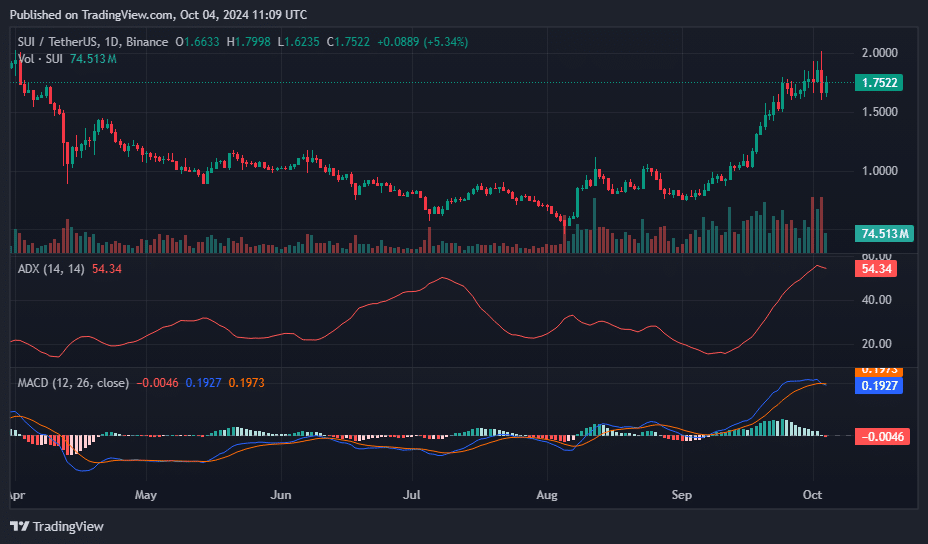
Task: Click the close value C1.7522
Action: tap(348, 42)
